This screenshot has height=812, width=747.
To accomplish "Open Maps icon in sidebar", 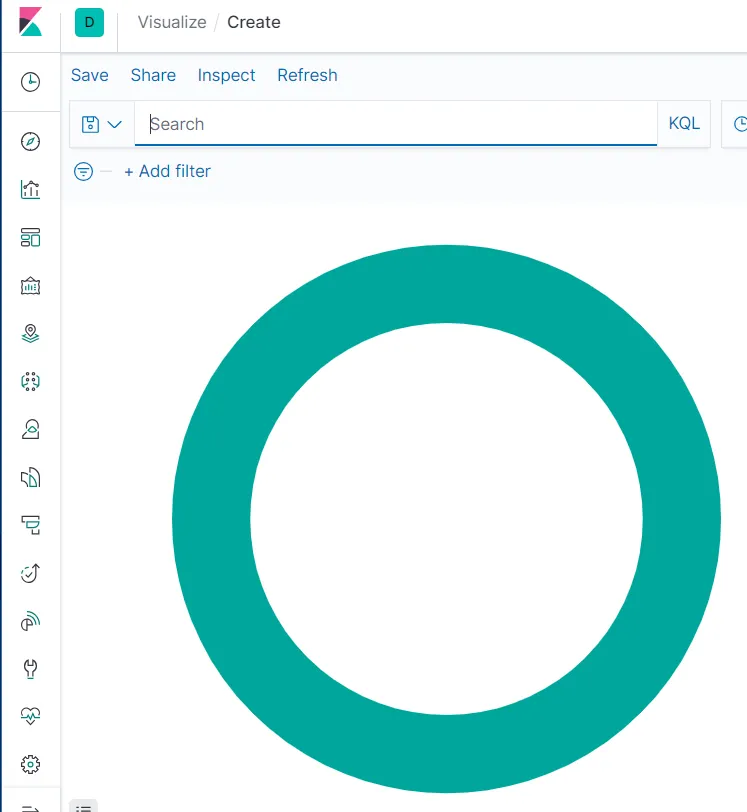I will (31, 334).
